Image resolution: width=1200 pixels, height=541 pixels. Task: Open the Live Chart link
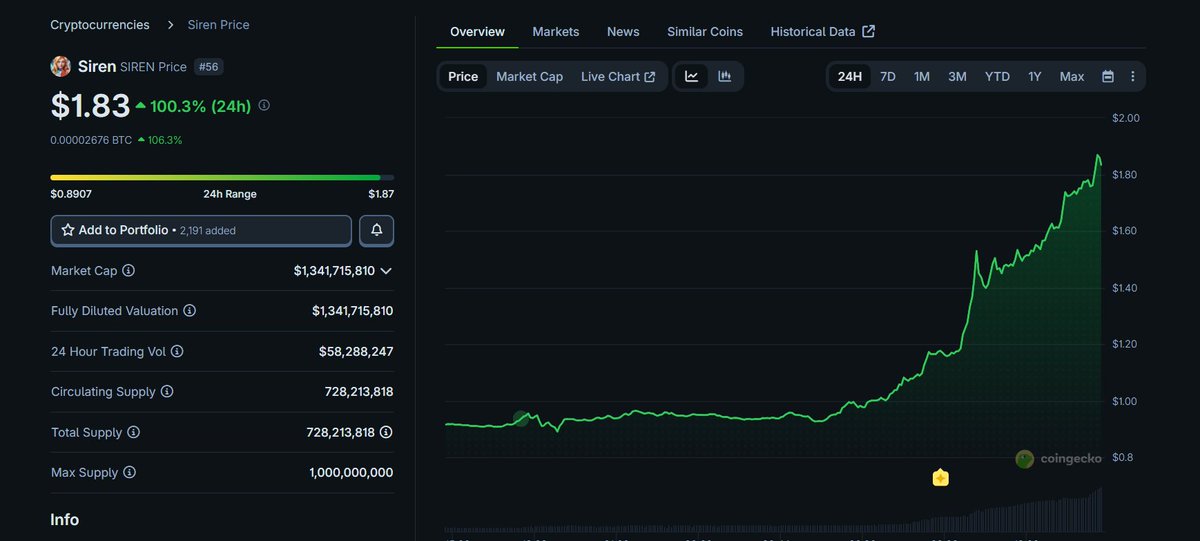[x=618, y=76]
